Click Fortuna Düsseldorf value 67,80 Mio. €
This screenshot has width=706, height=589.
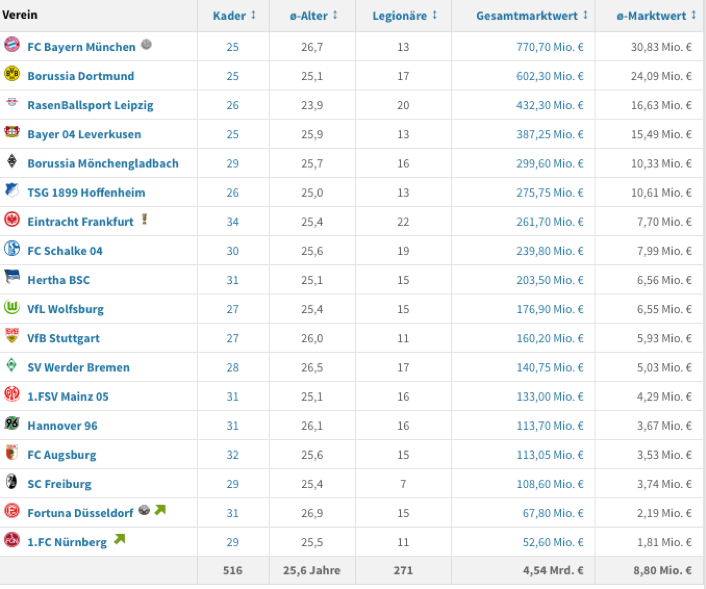click(553, 513)
